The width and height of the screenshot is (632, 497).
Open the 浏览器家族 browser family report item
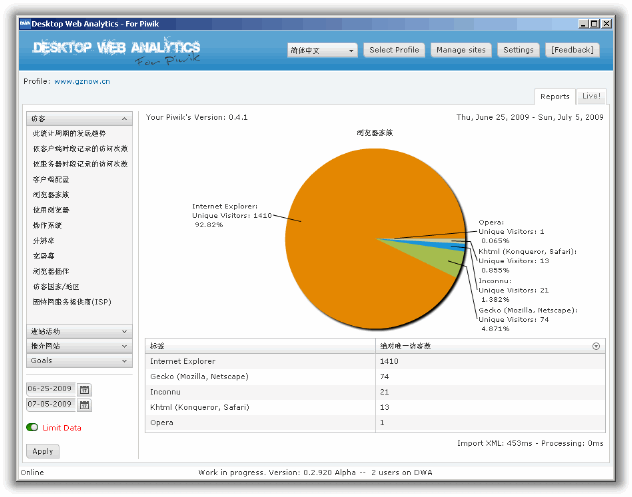51,195
